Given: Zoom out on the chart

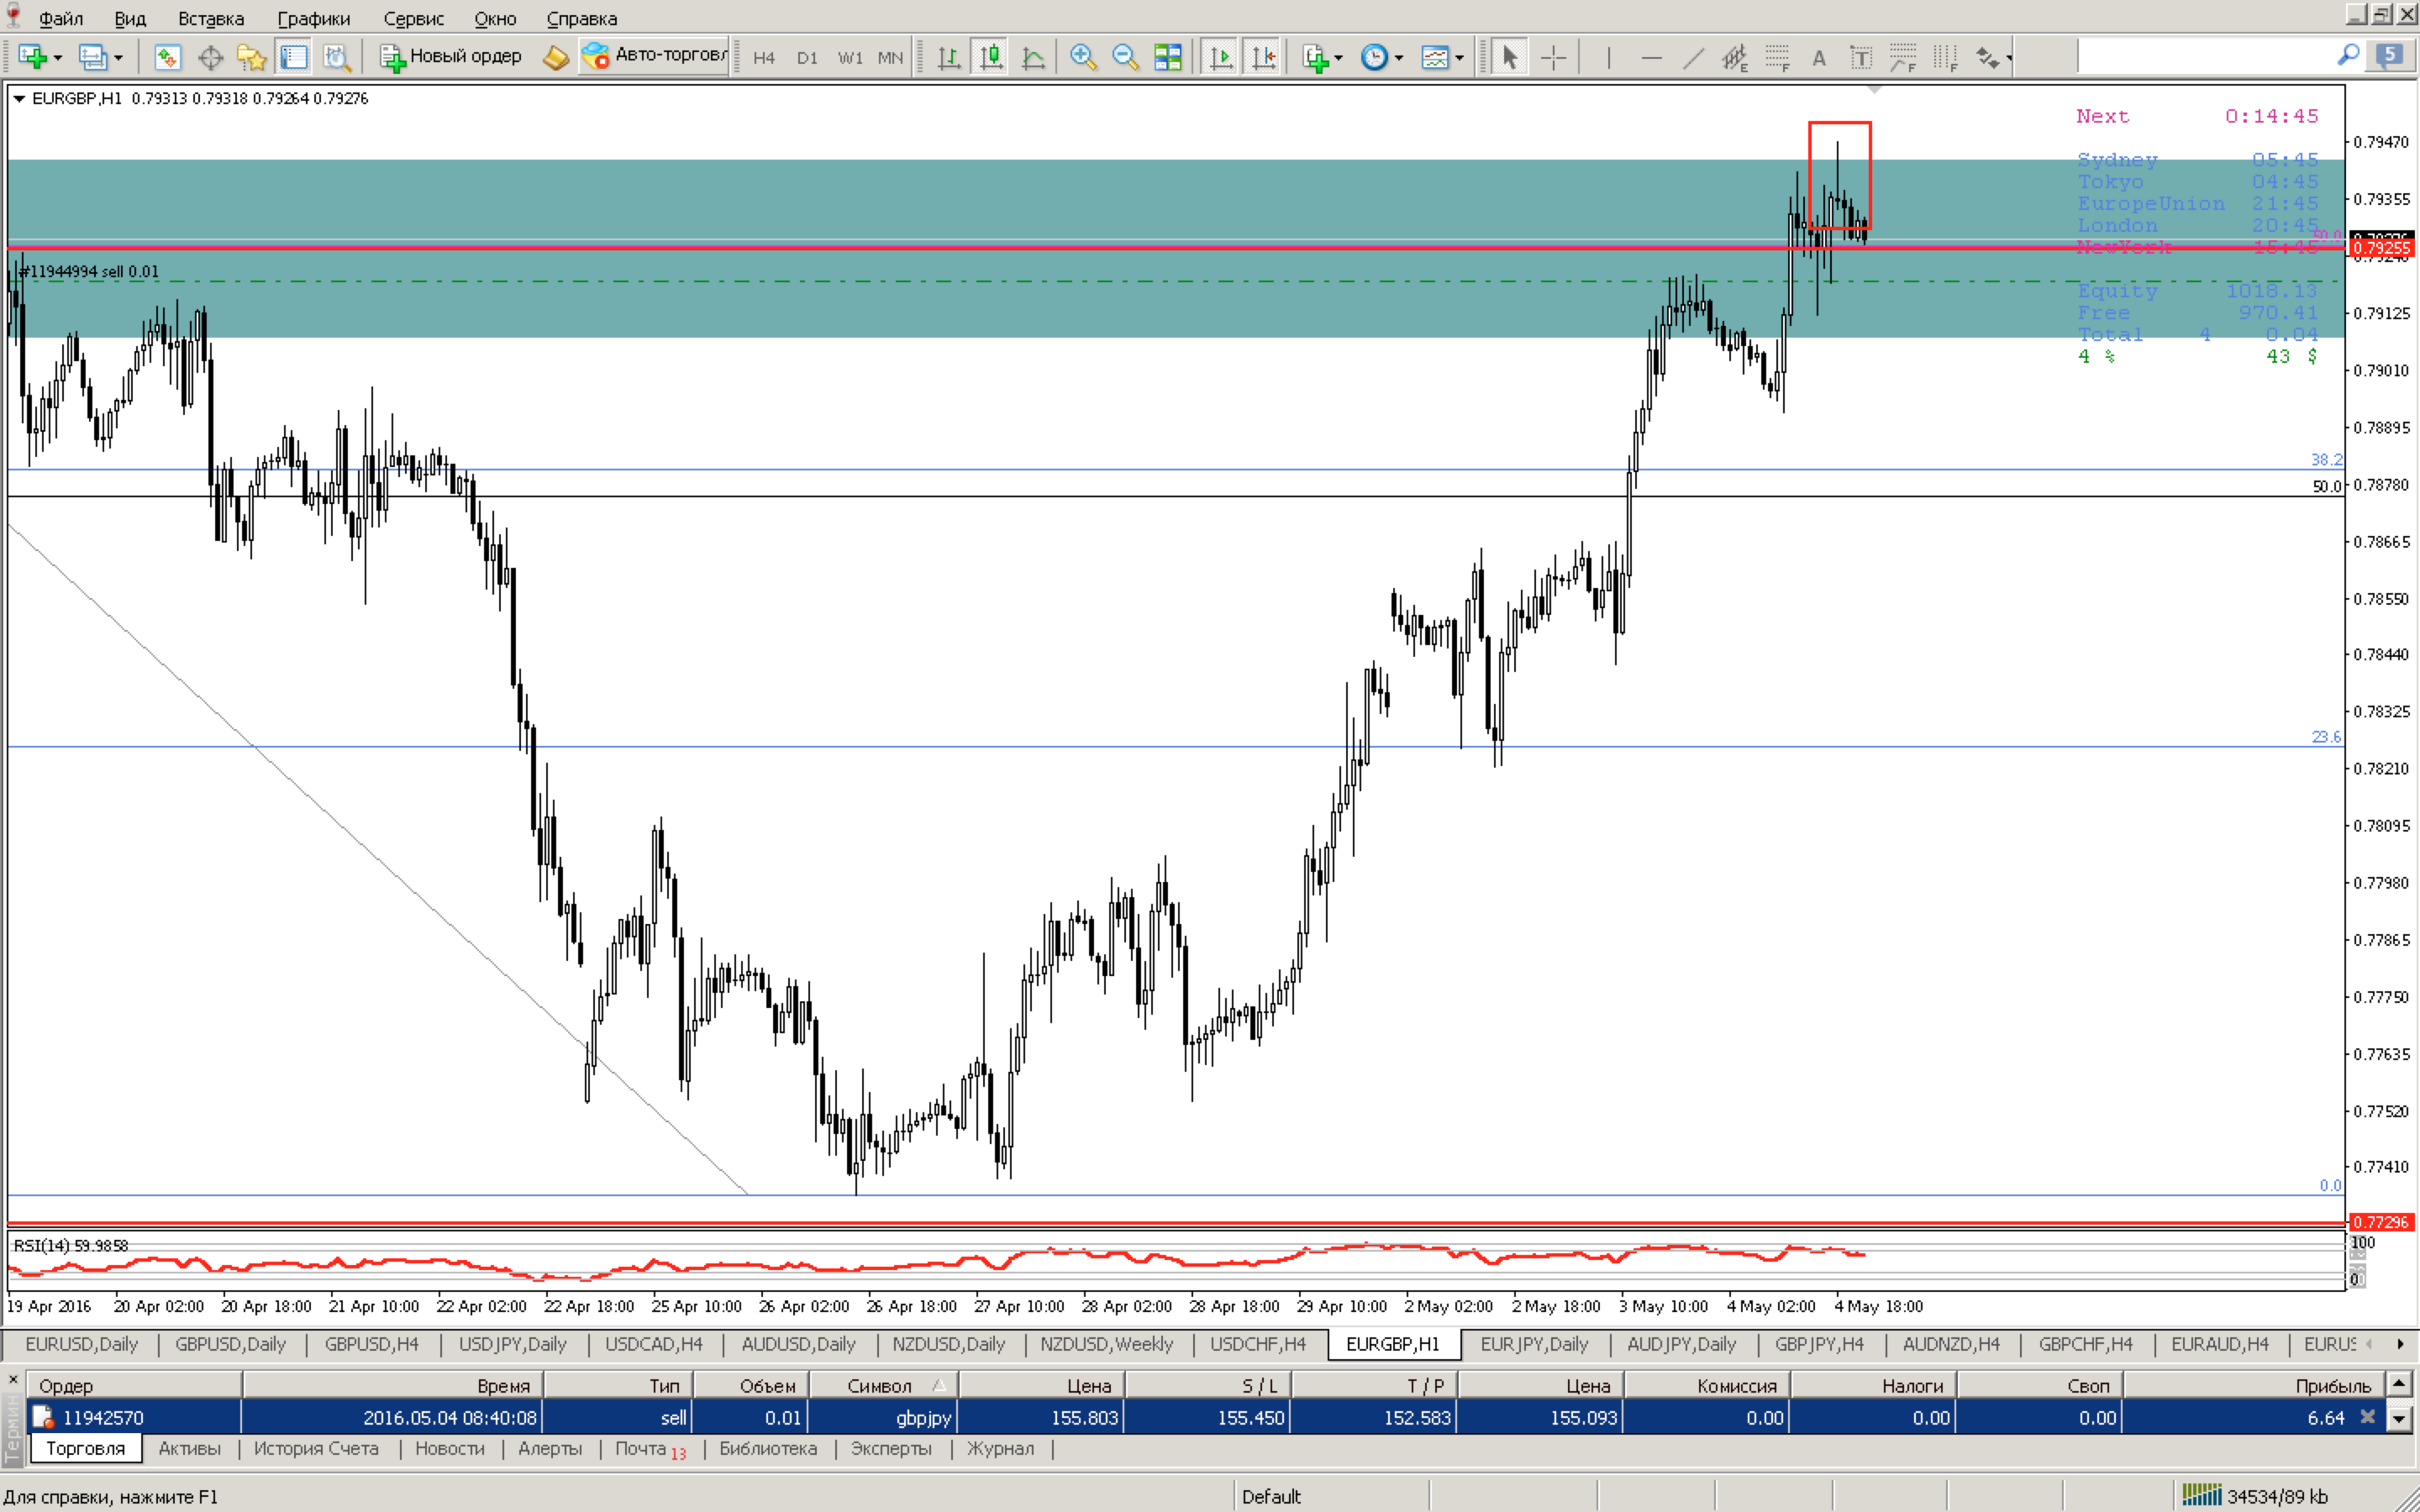Looking at the screenshot, I should tap(1125, 57).
